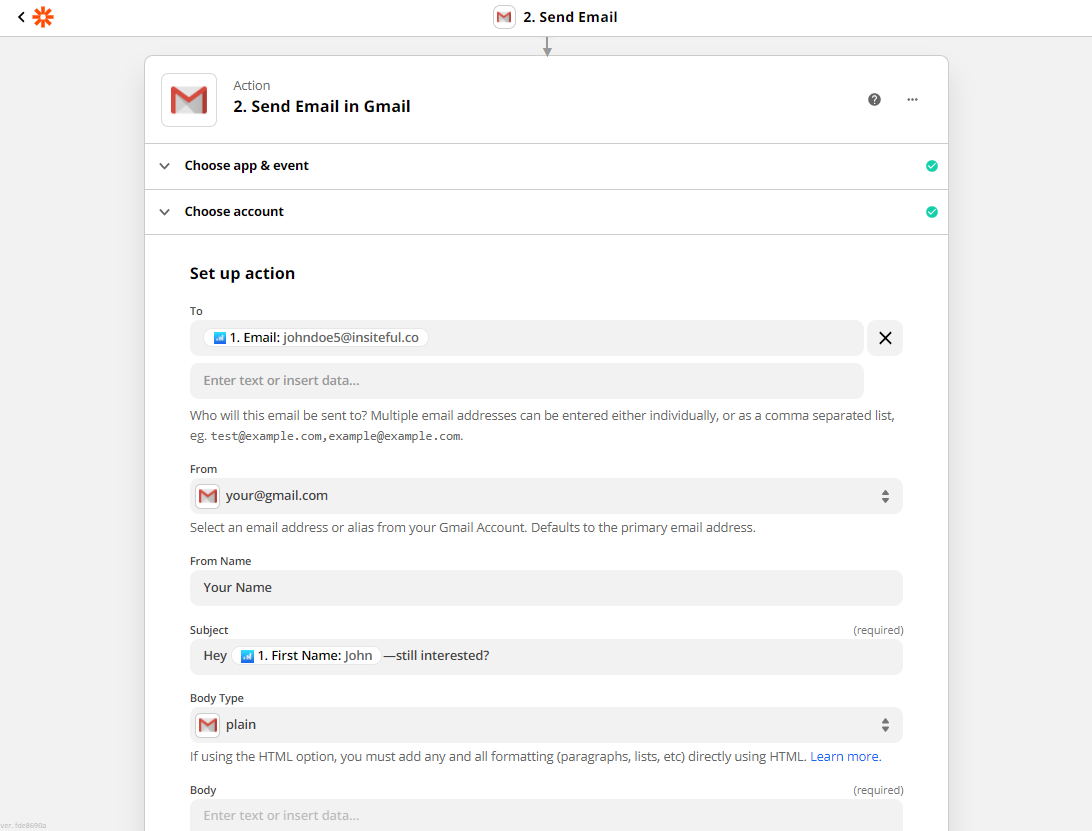Image resolution: width=1092 pixels, height=831 pixels.
Task: Click the Gmail app icon in the action card
Action: [188, 100]
